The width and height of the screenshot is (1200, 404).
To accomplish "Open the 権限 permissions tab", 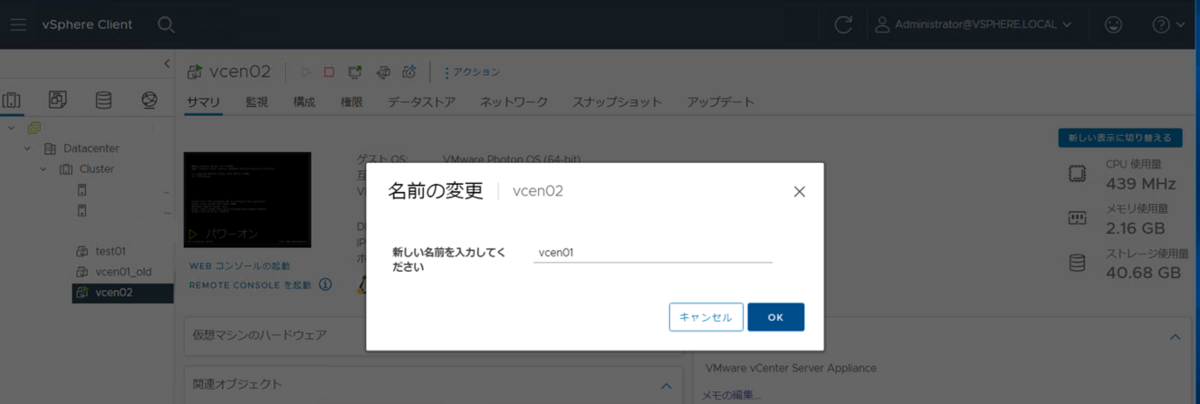I will pyautogui.click(x=351, y=102).
